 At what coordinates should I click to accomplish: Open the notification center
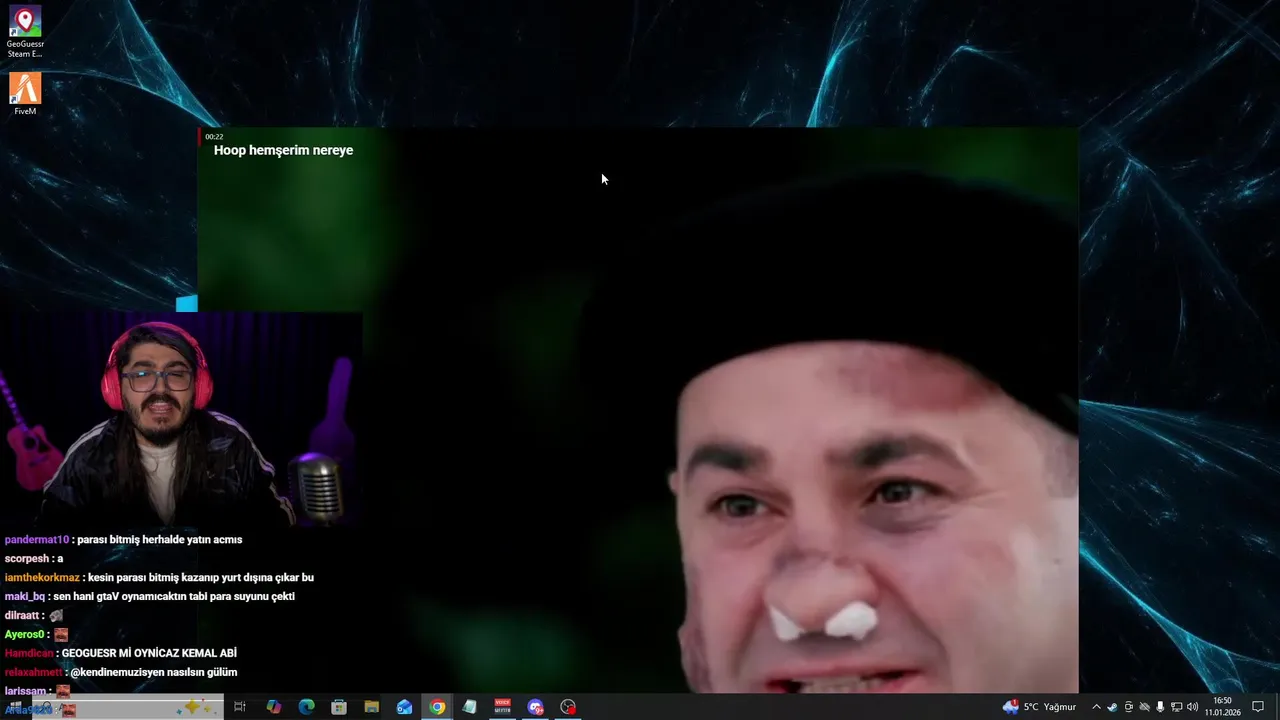1258,707
